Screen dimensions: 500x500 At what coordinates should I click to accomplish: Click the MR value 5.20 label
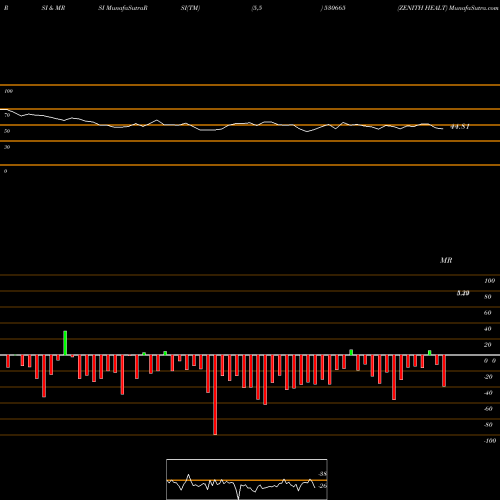click(463, 293)
